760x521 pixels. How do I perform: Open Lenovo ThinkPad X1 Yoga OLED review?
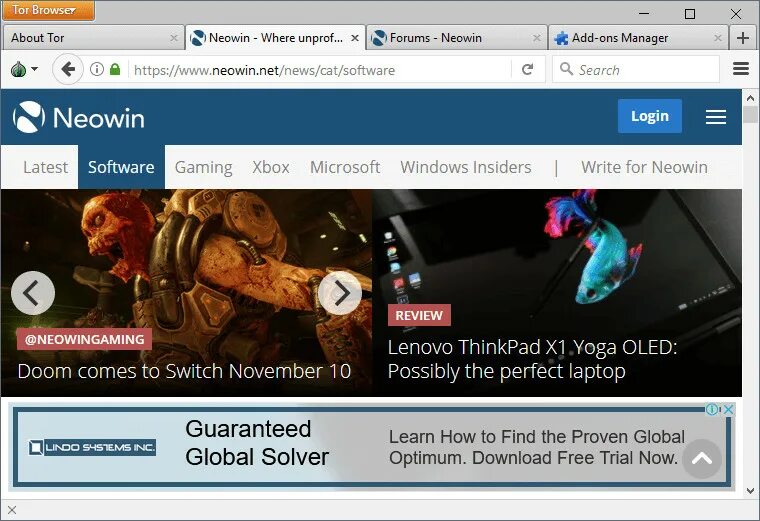click(532, 359)
